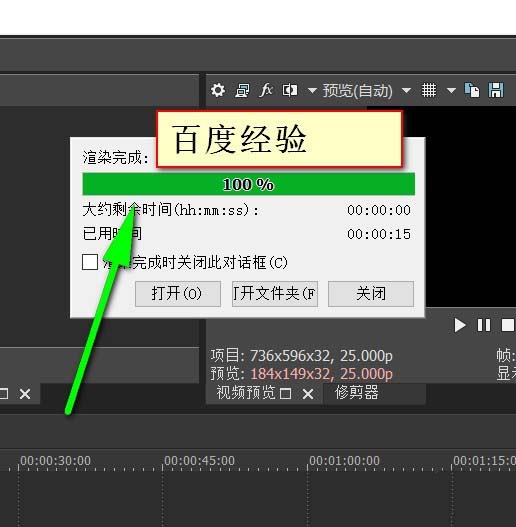
Task: Expand overlays grid dropdown arrow
Action: pyautogui.click(x=451, y=90)
